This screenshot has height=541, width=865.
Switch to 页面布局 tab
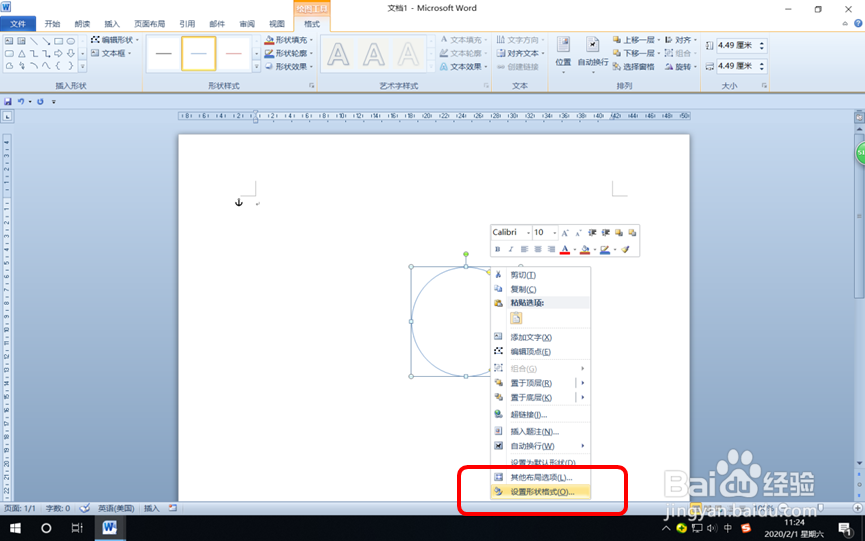click(149, 24)
